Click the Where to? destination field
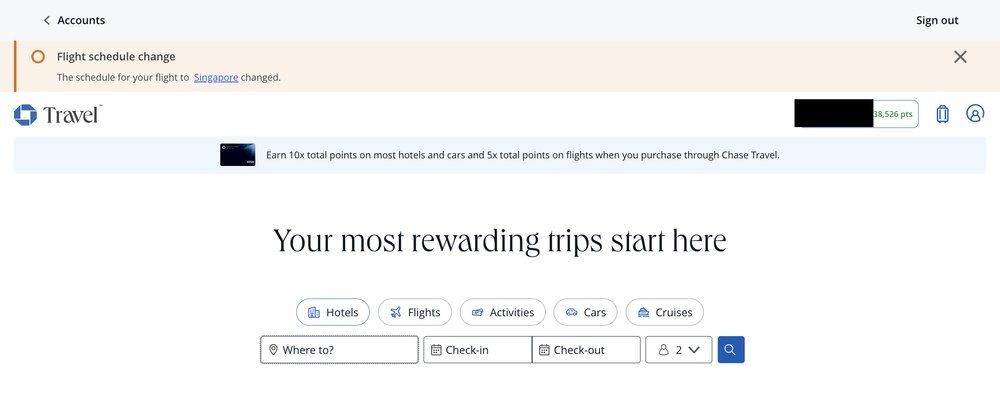The width and height of the screenshot is (1000, 402). [x=339, y=350]
